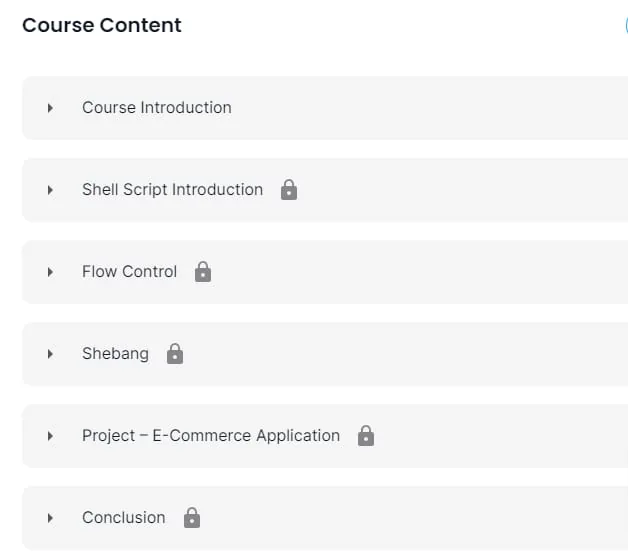Image resolution: width=628 pixels, height=560 pixels.
Task: Click the partially visible blue icon near the heading
Action: (626, 25)
